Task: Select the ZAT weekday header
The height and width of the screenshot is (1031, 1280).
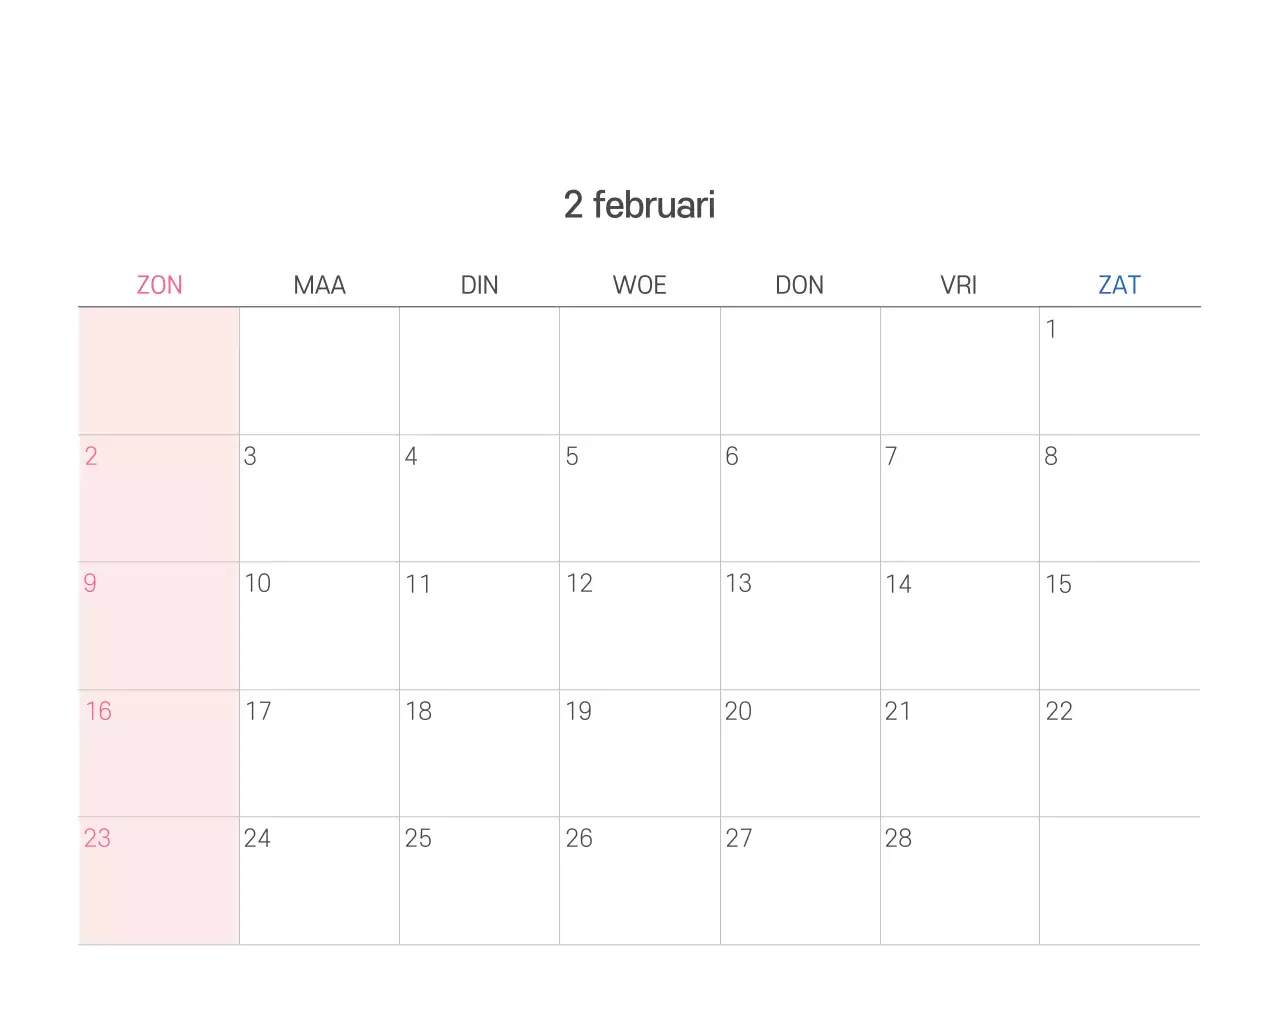Action: point(1119,285)
